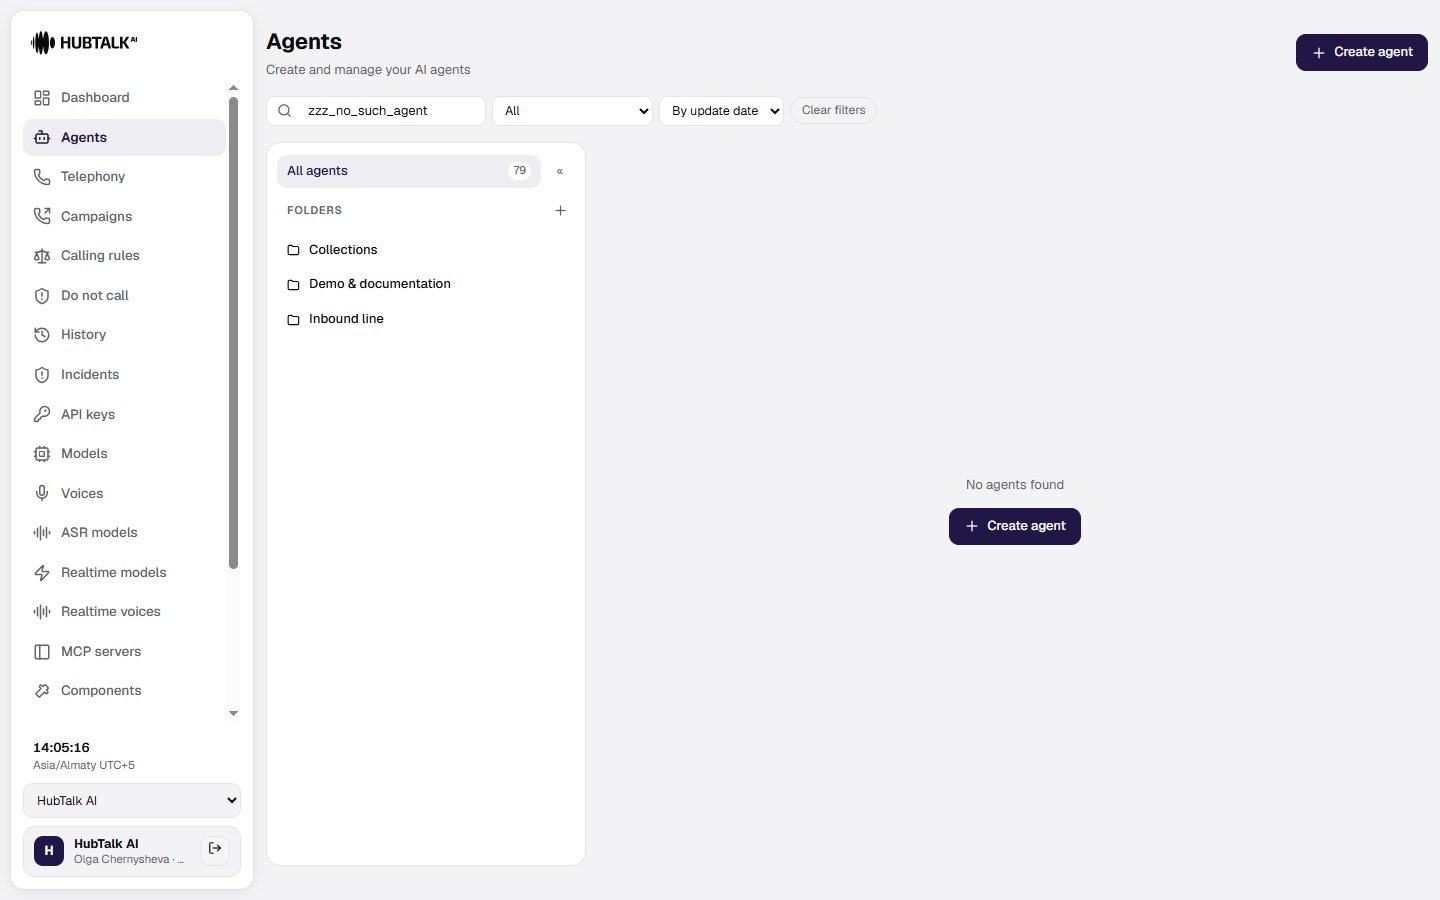This screenshot has width=1440, height=900.
Task: Click the MCP servers panel icon
Action: tap(42, 652)
